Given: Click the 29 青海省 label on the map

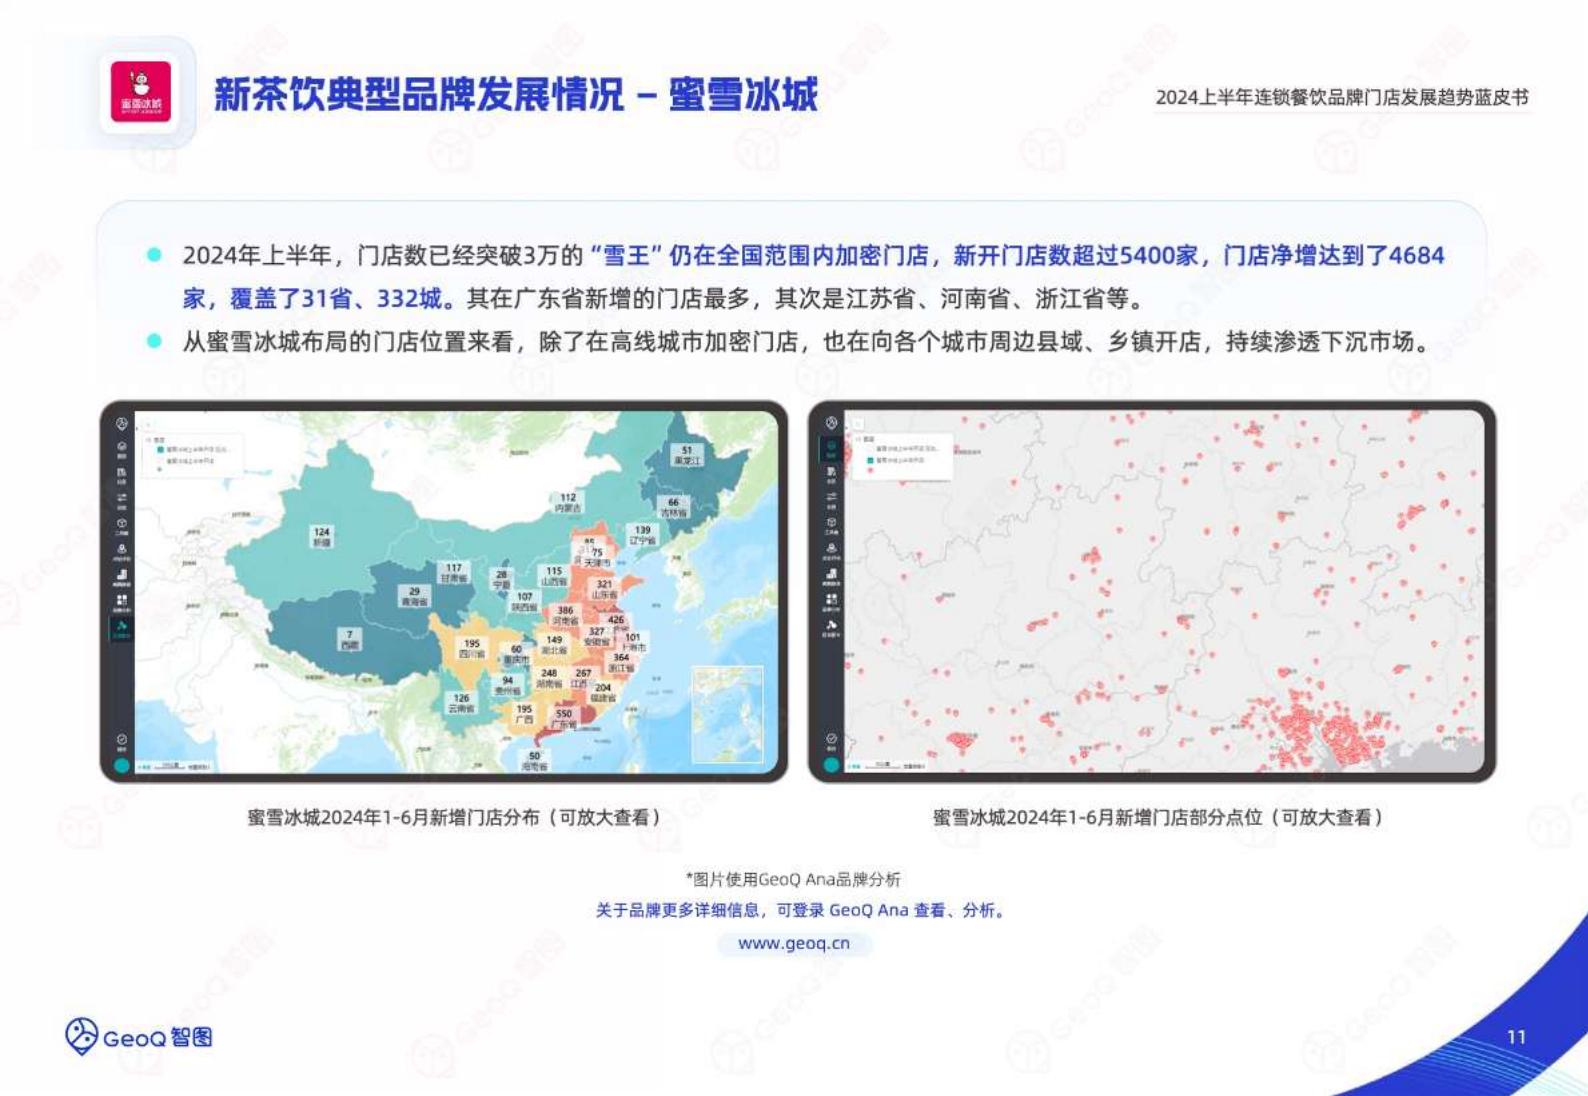Looking at the screenshot, I should click(414, 596).
